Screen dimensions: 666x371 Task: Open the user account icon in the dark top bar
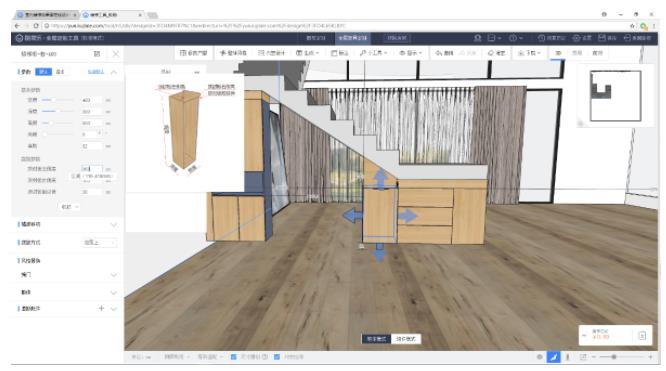(x=477, y=38)
